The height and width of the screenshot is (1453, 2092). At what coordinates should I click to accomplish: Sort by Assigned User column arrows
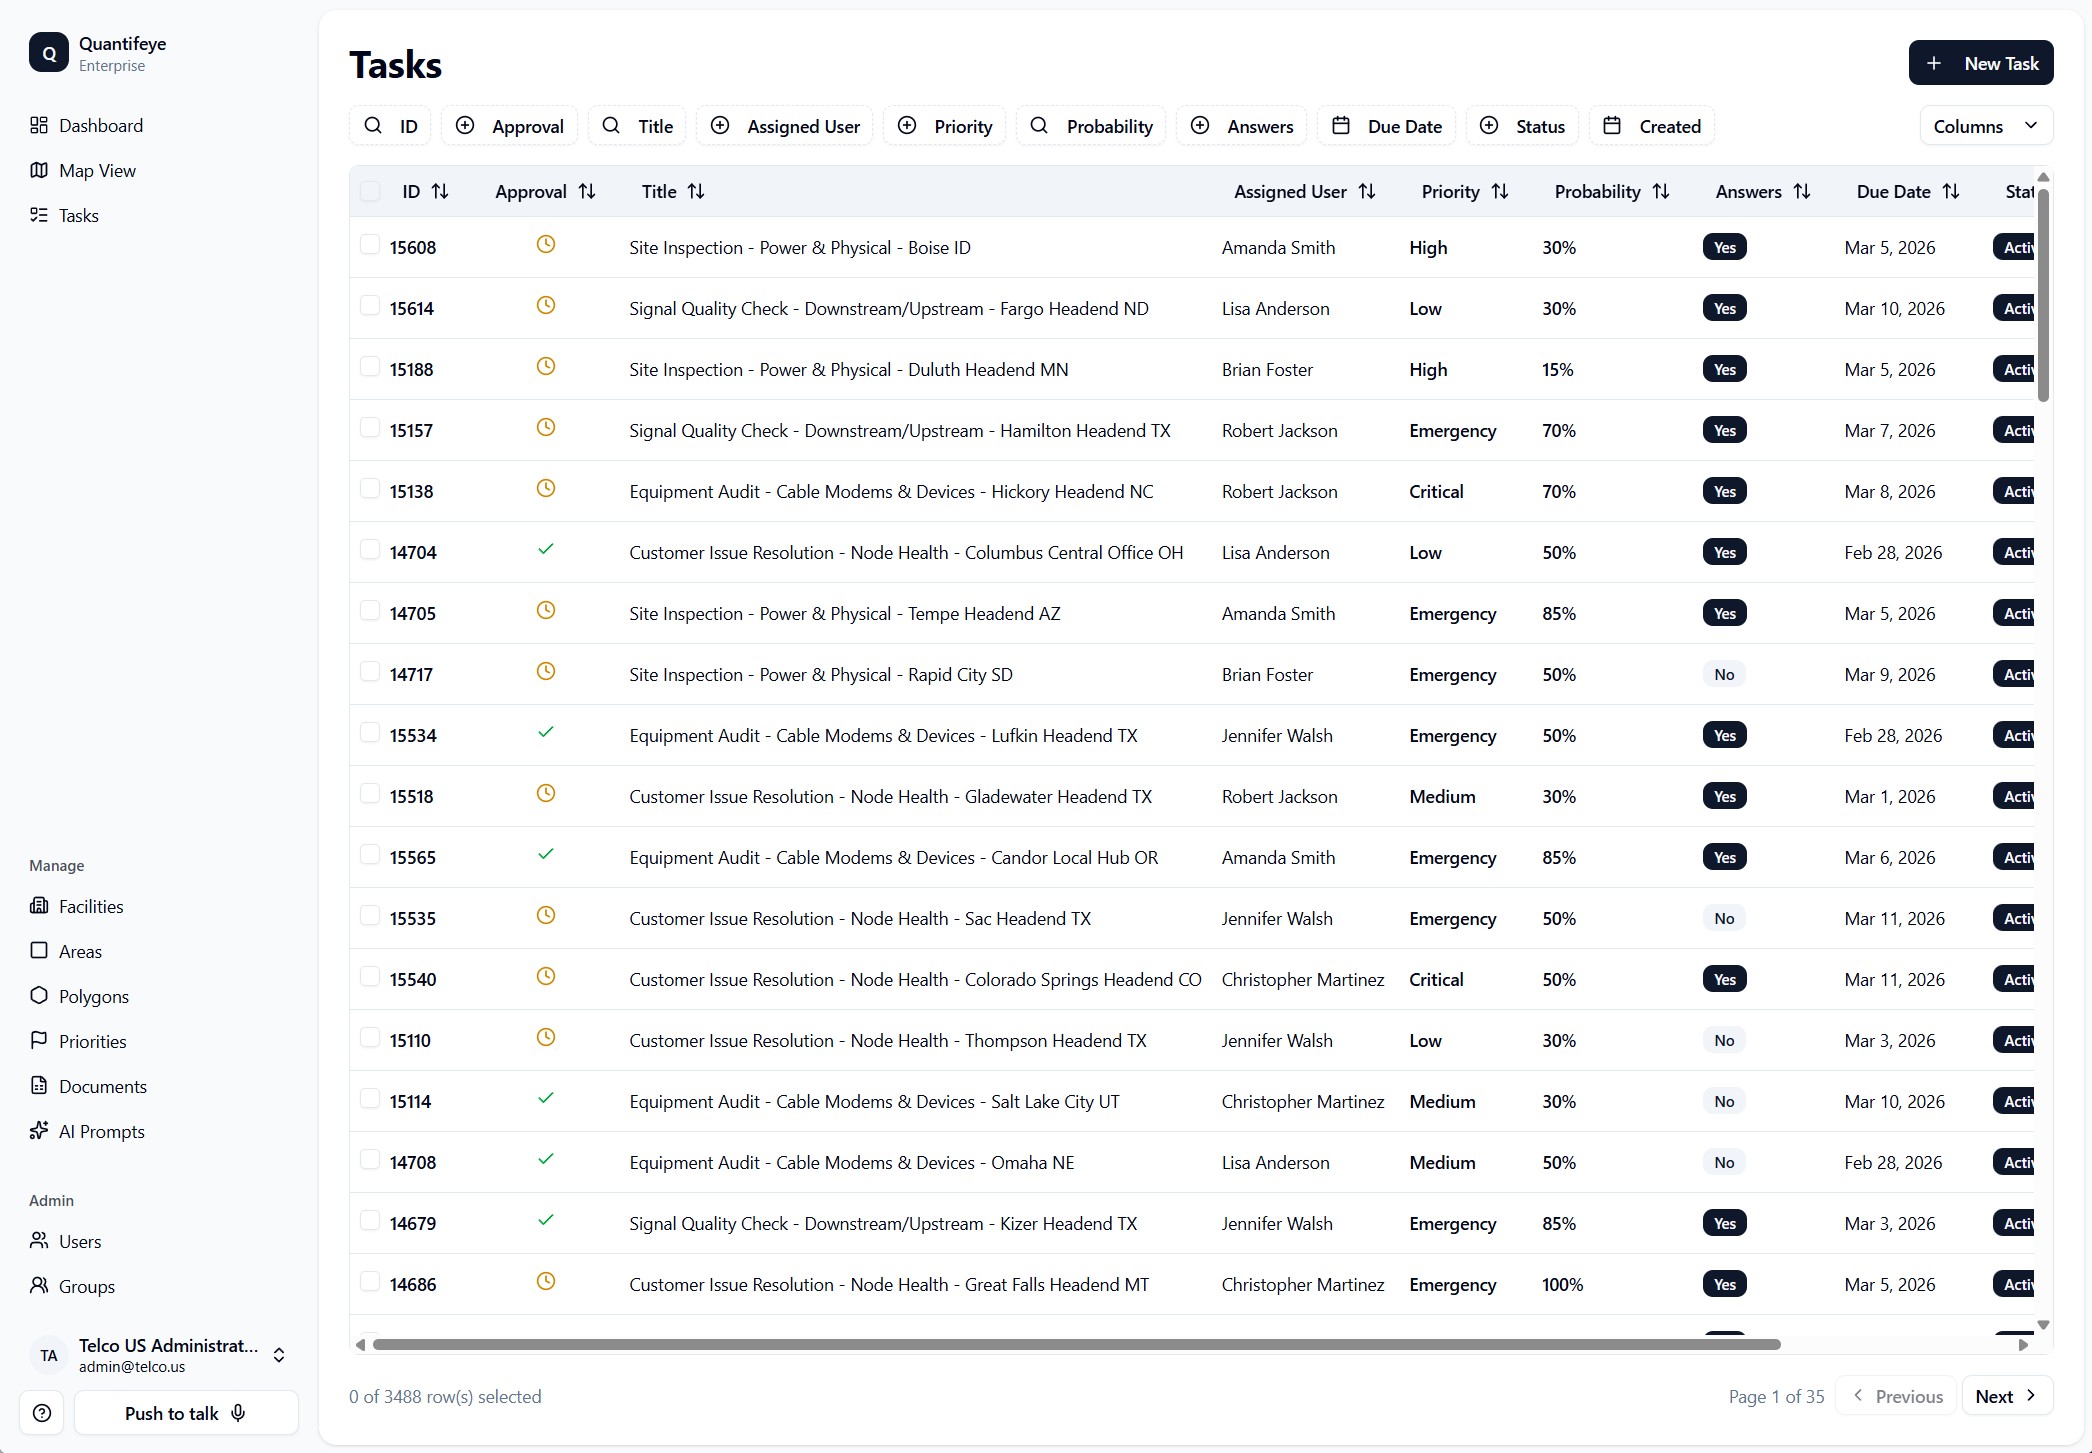point(1367,192)
